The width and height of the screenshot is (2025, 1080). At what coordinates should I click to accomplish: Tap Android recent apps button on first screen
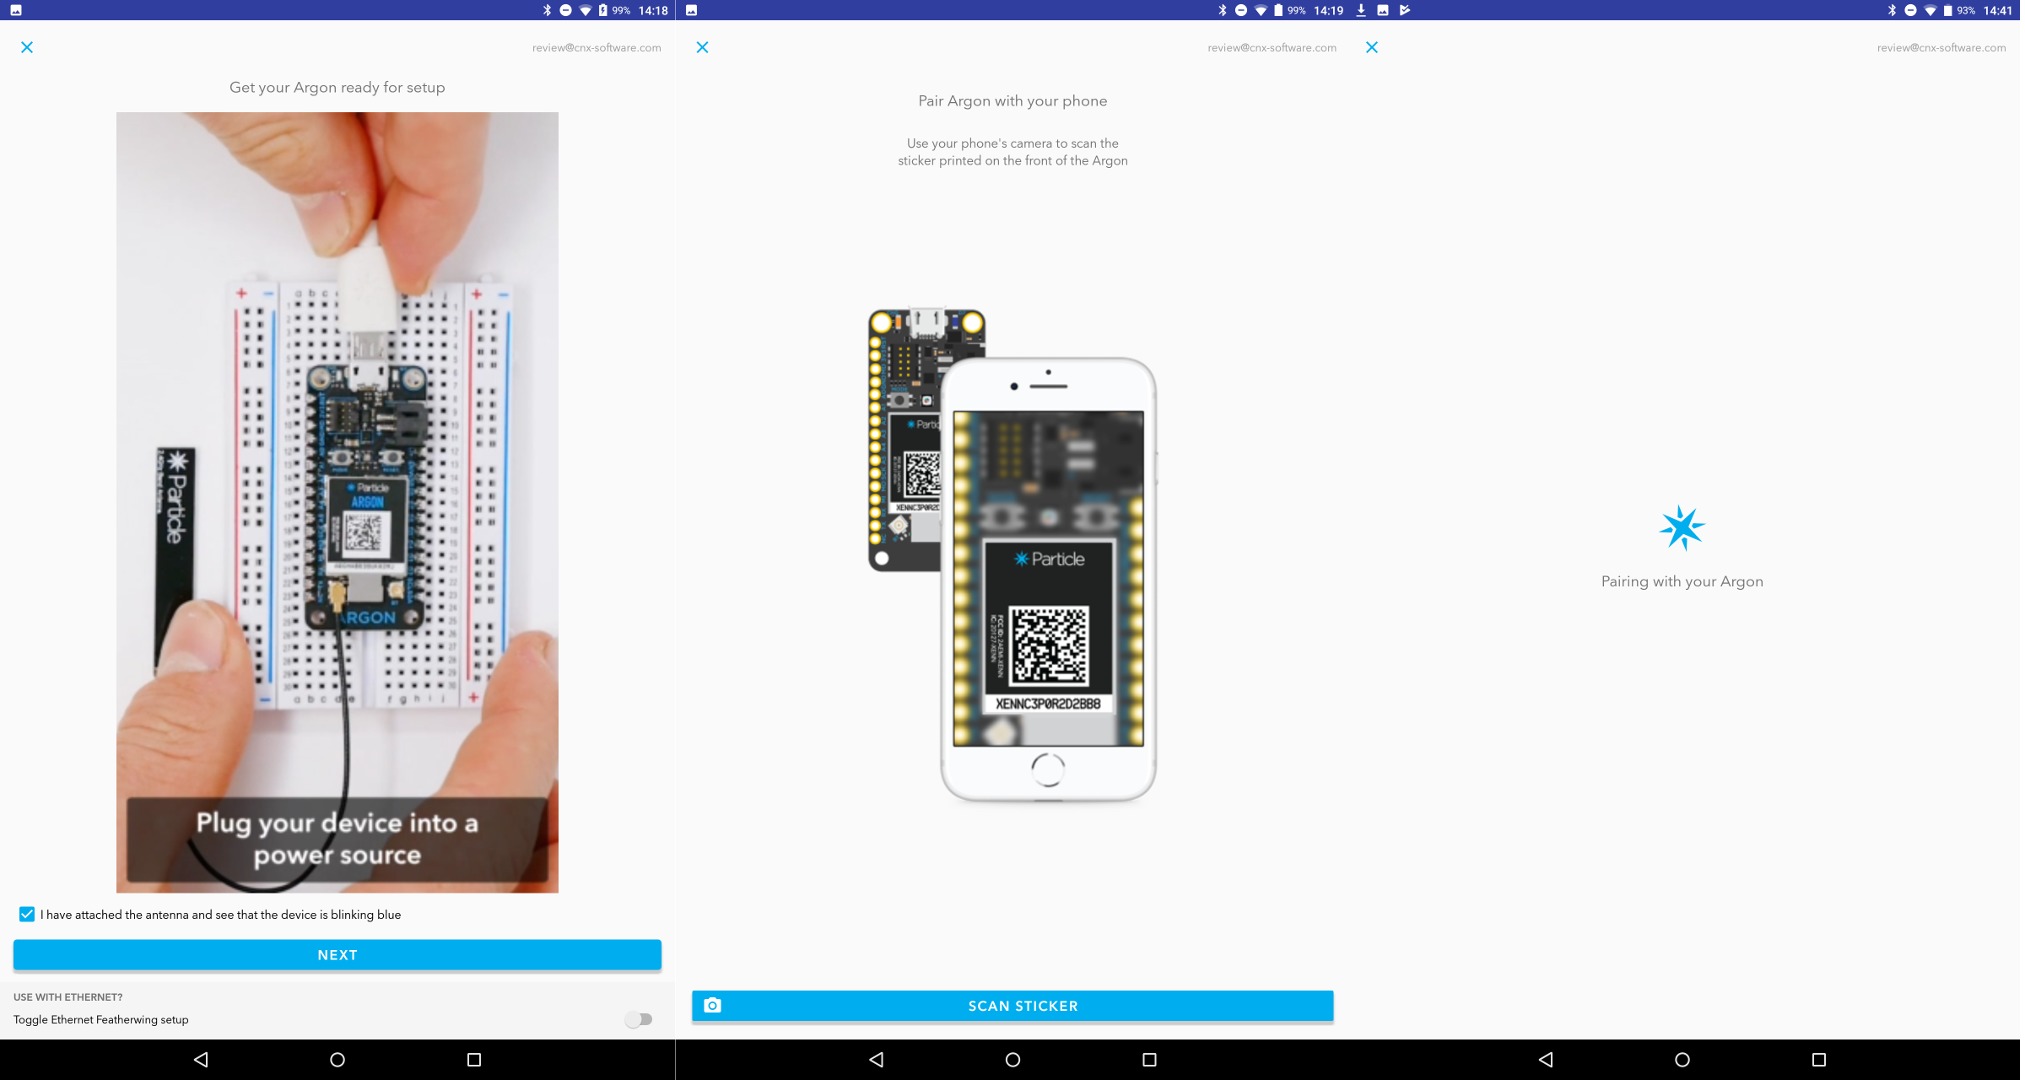coord(474,1059)
